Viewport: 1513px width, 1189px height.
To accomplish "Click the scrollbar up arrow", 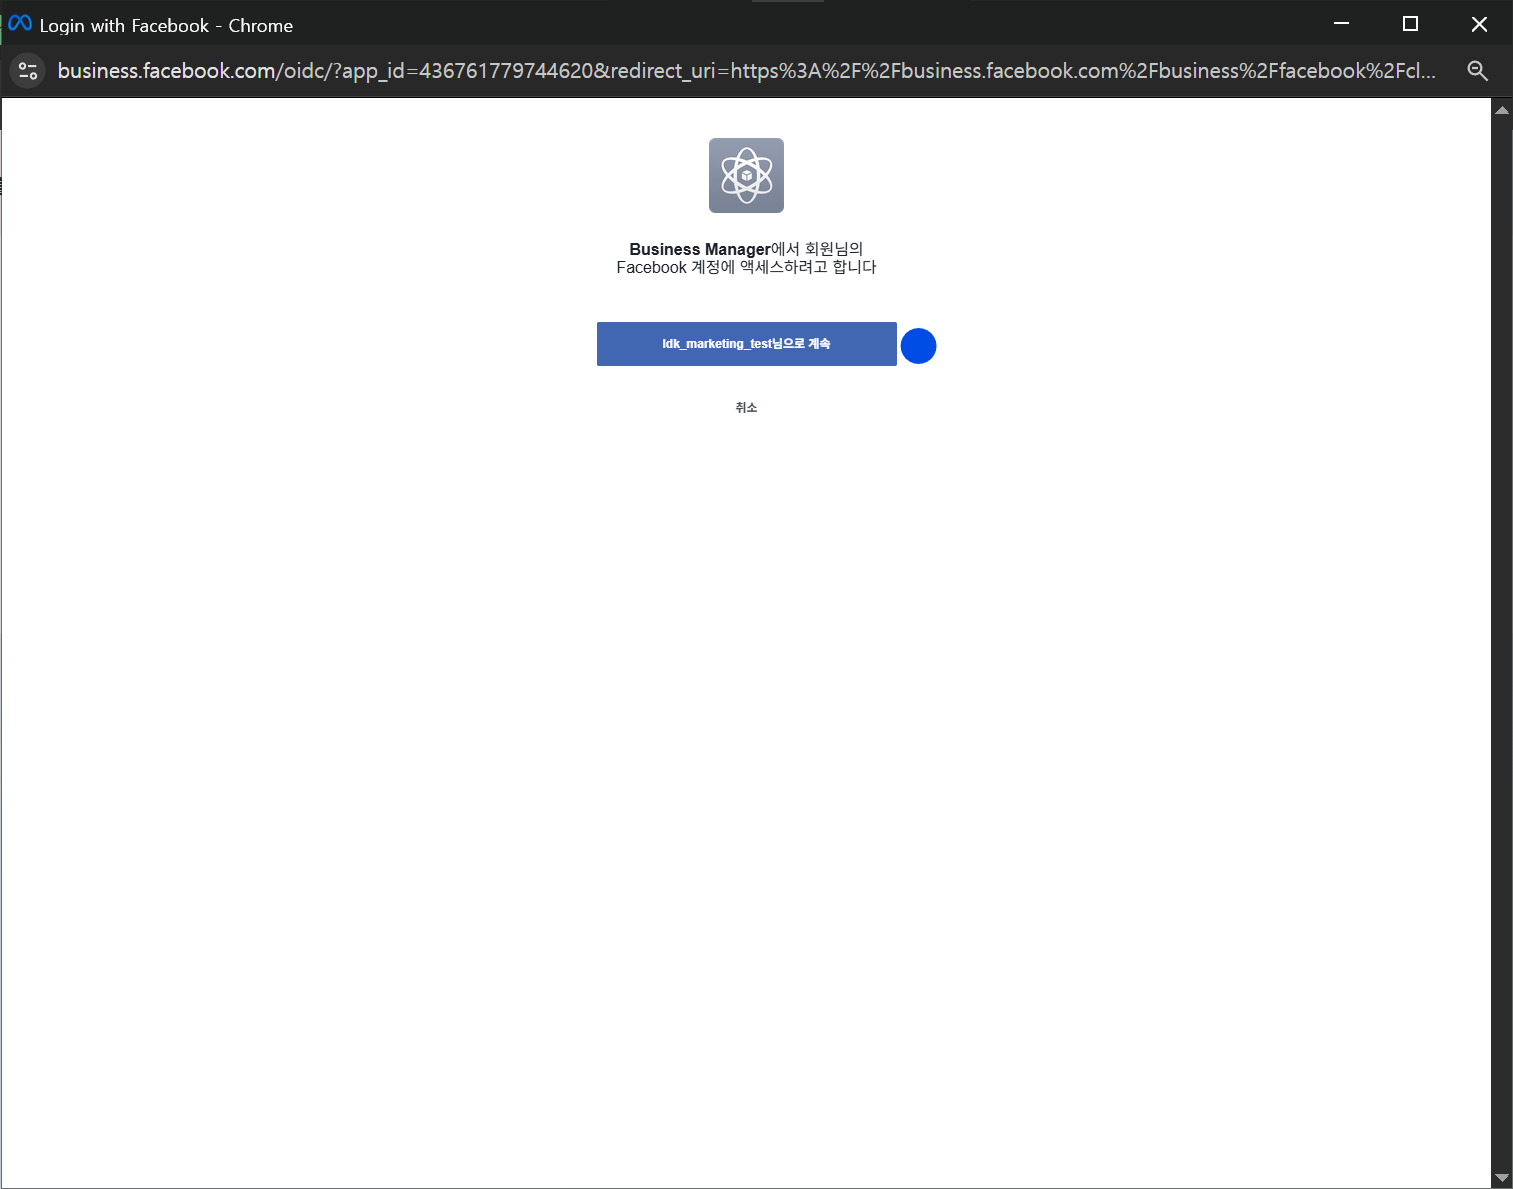I will click(1501, 109).
